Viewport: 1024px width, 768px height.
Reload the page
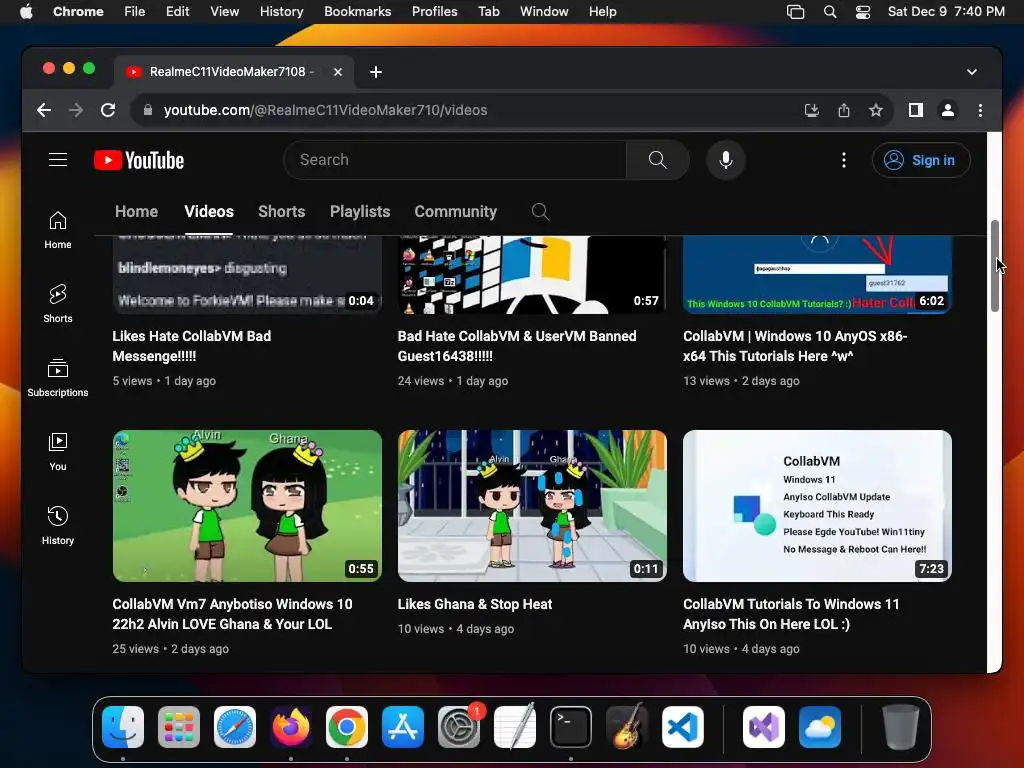point(108,110)
